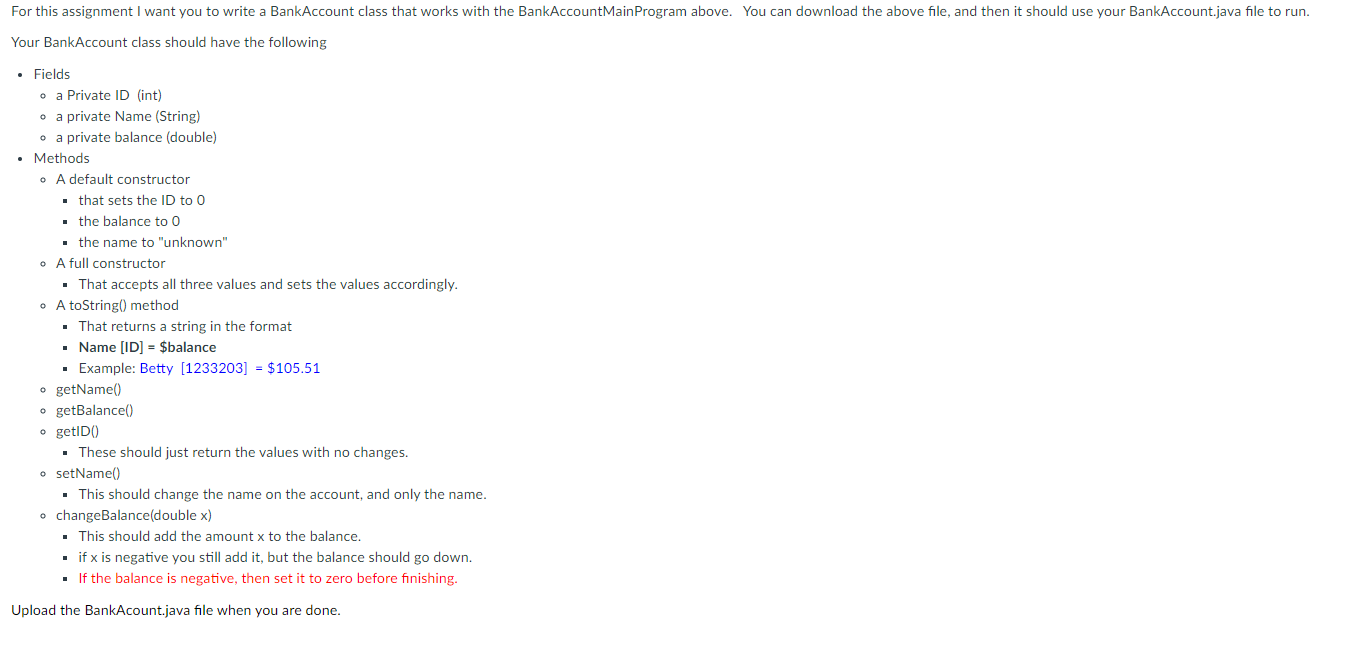
Task: Select the 'A full constructor' entry
Action: tap(110, 263)
